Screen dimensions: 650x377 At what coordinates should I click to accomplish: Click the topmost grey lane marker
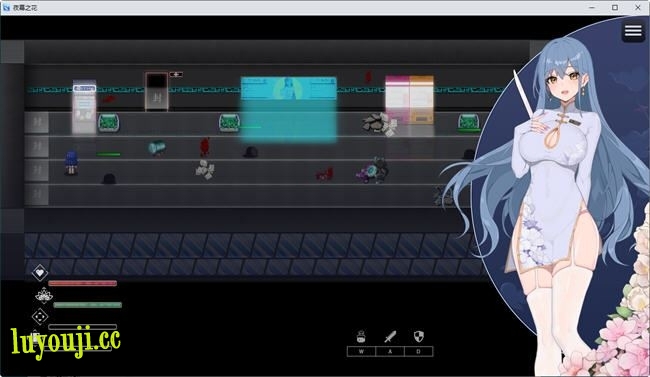[x=36, y=122]
